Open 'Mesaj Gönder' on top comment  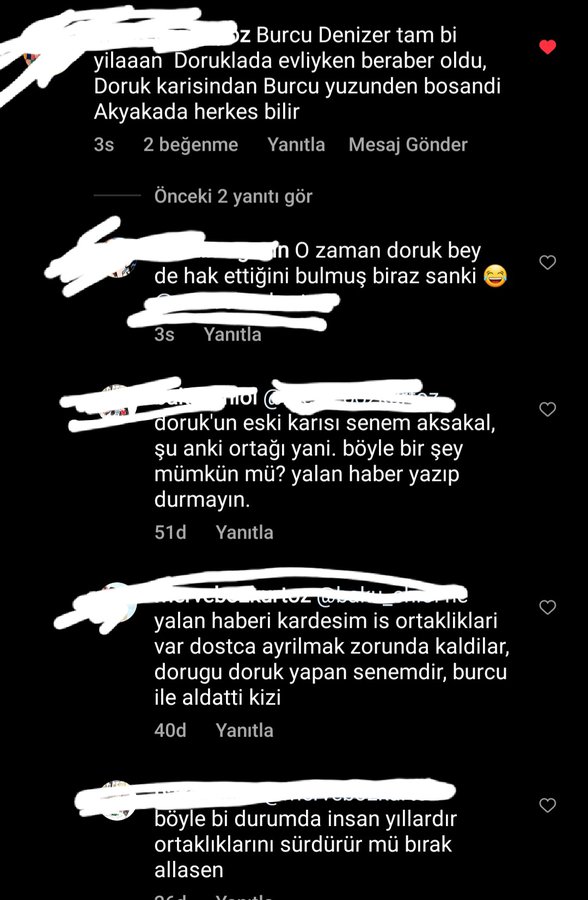click(408, 145)
